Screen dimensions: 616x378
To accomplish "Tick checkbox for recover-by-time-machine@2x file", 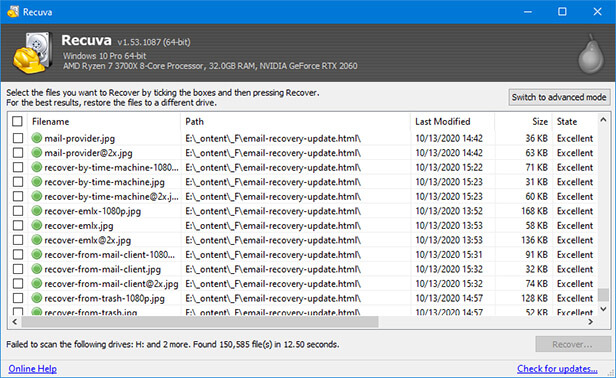I will tap(18, 196).
